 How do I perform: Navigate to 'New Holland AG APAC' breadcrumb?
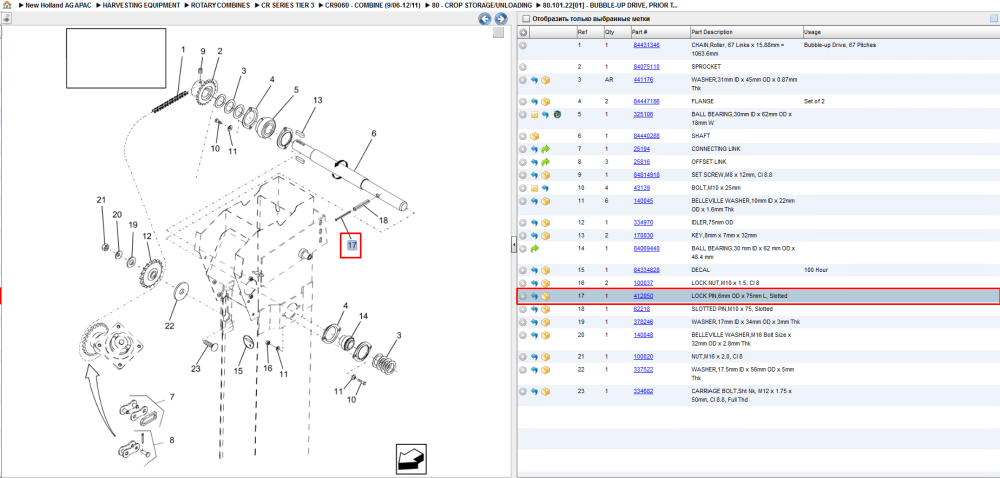pyautogui.click(x=57, y=5)
